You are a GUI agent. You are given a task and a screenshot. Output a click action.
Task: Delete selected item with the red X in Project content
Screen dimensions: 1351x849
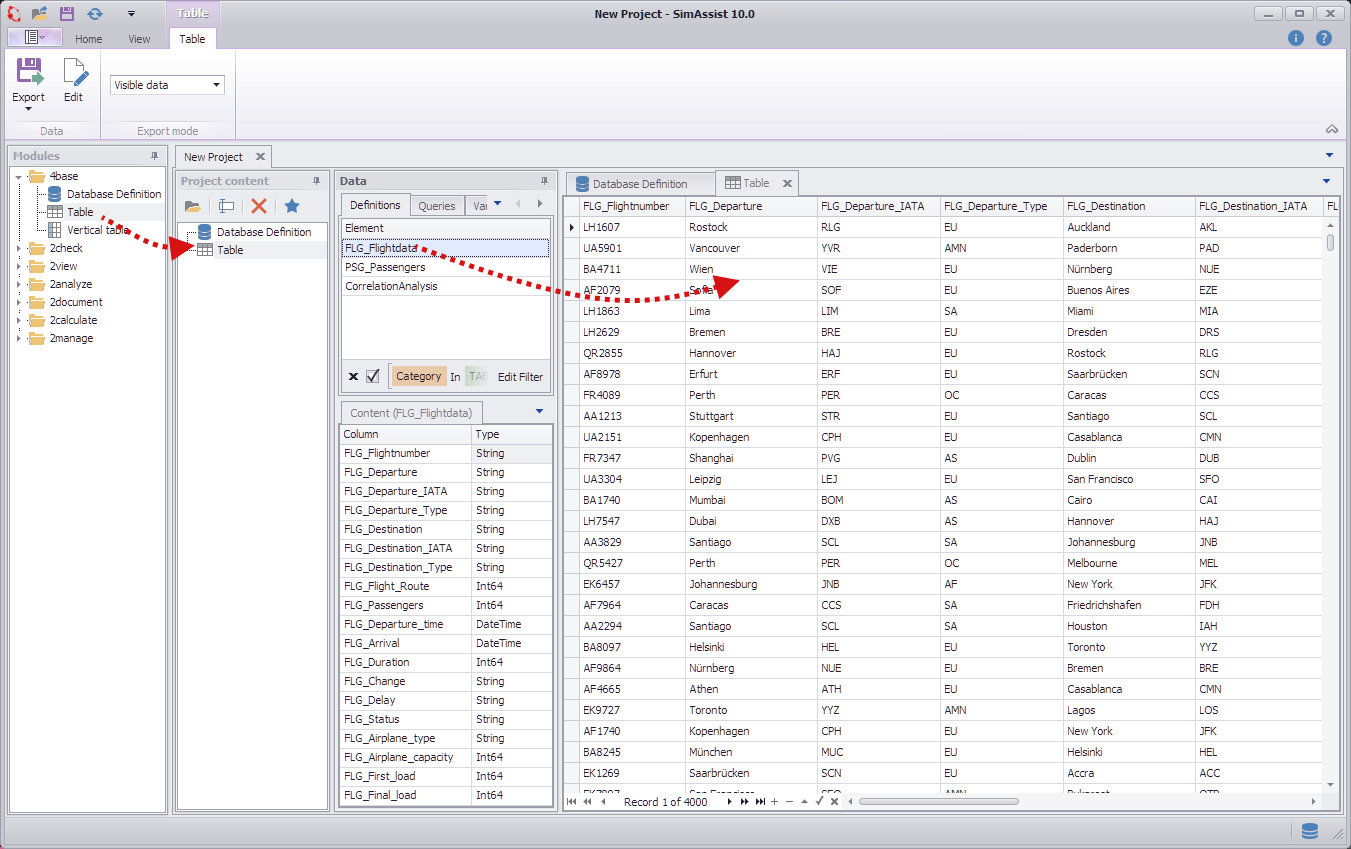(x=259, y=205)
